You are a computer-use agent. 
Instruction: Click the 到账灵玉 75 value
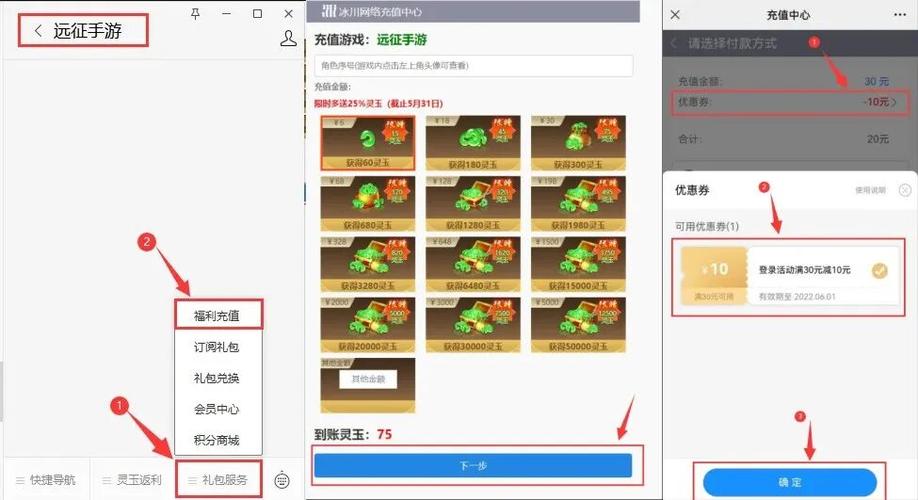pos(385,434)
